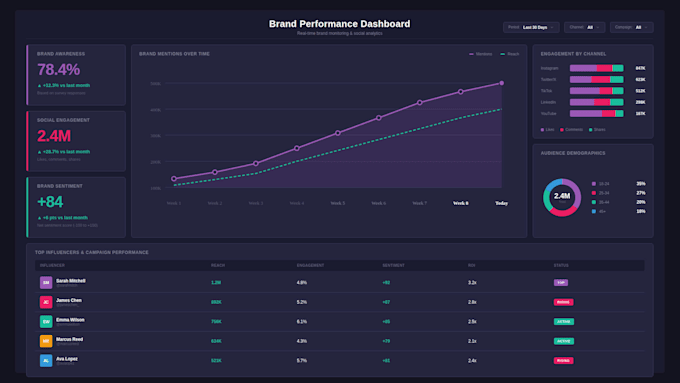Sort table by the Influencer column header
Viewport: 680px width, 383px height.
(52, 265)
